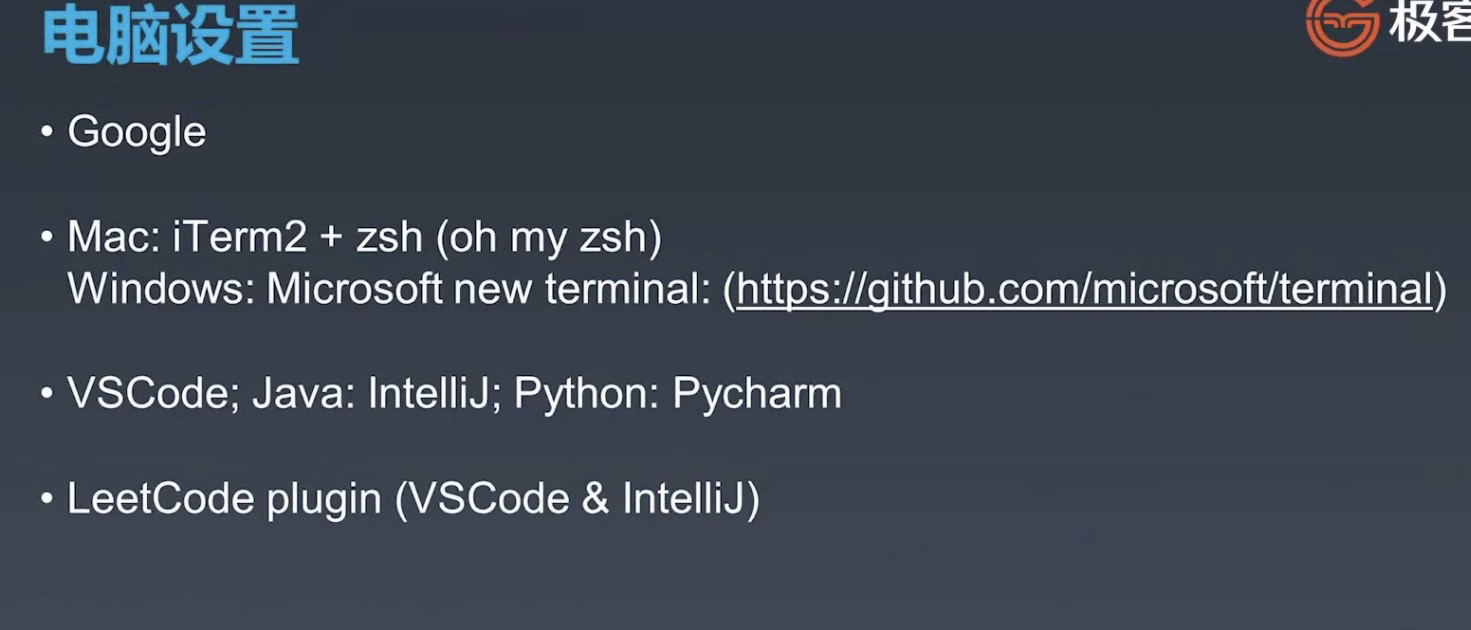Click the bullet dot before LeetCode

pos(47,498)
